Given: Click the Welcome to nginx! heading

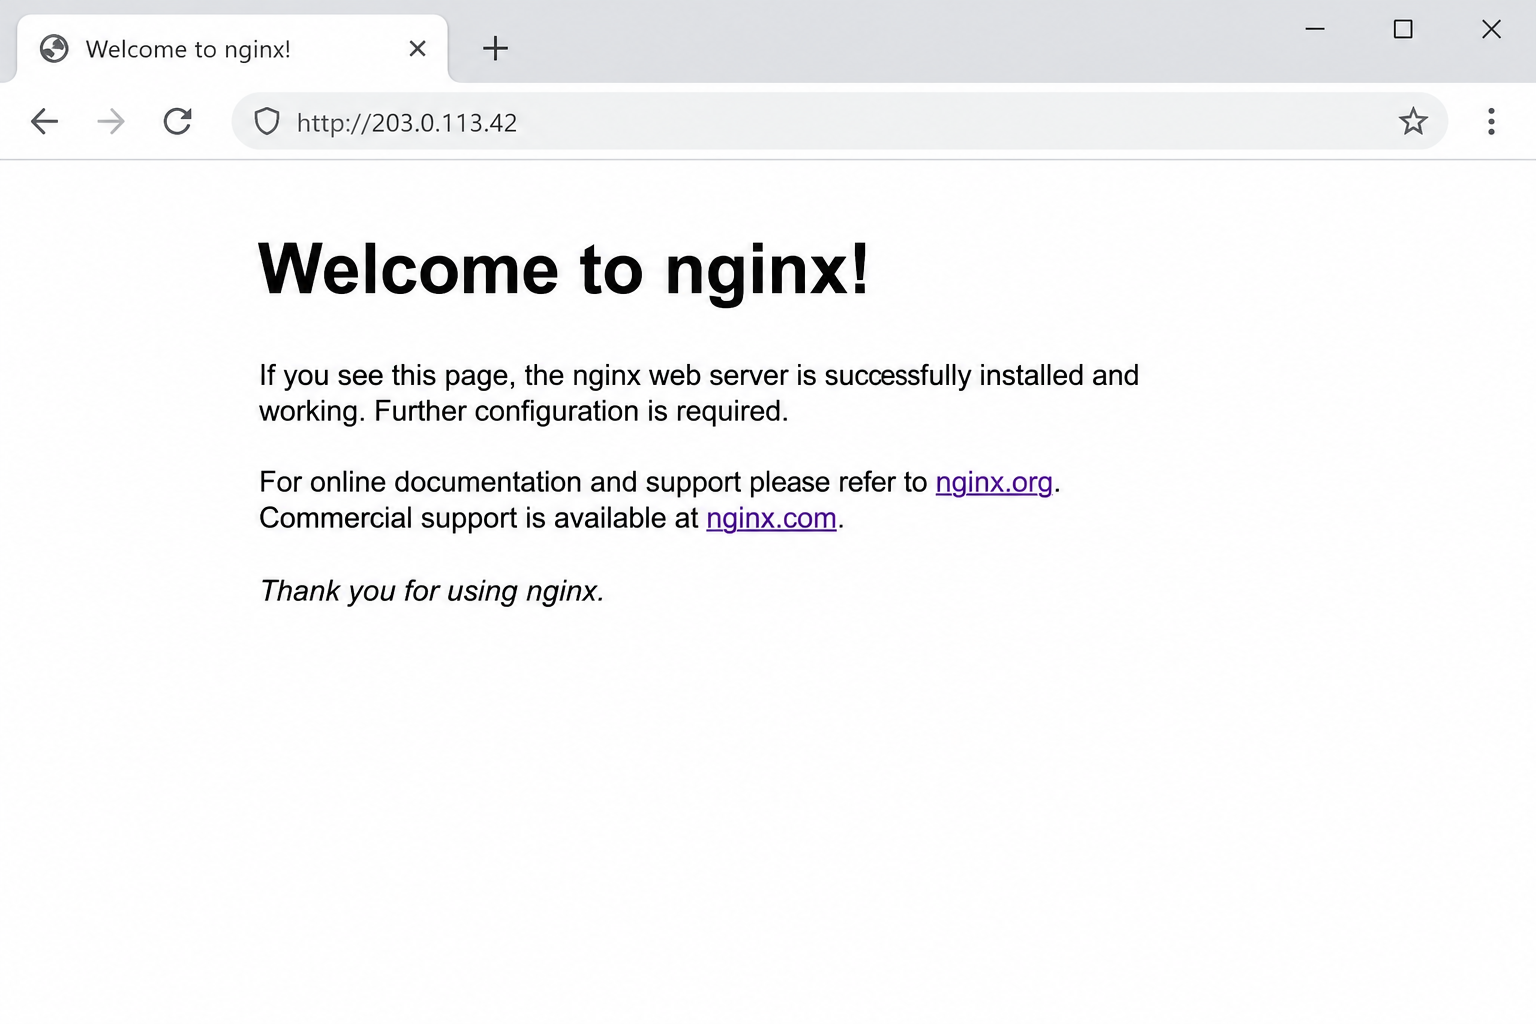Looking at the screenshot, I should point(564,270).
